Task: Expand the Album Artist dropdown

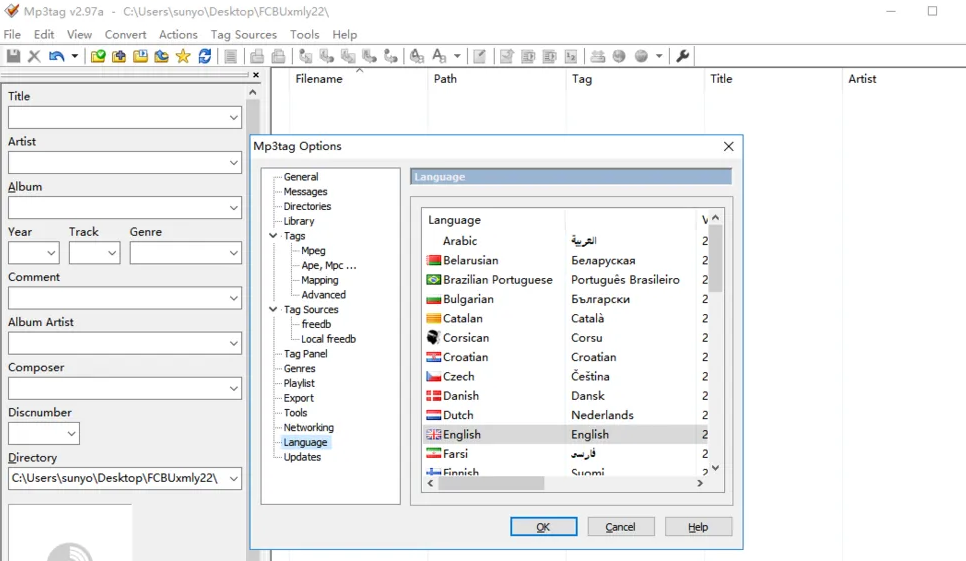Action: [233, 344]
